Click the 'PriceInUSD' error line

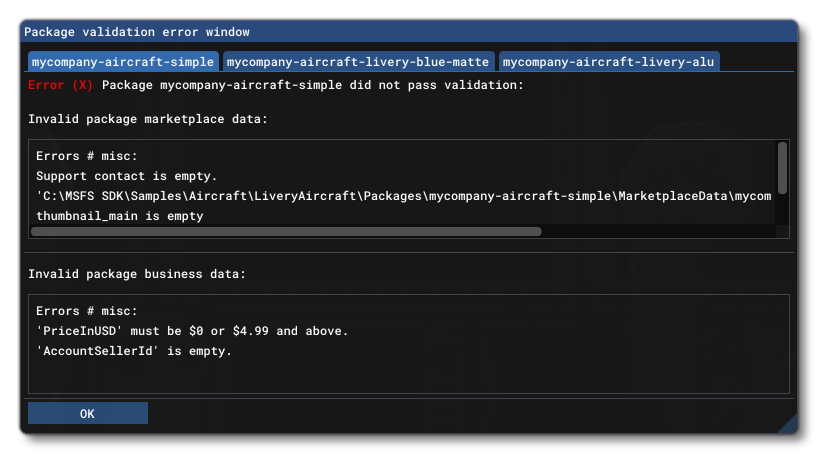[x=192, y=331]
